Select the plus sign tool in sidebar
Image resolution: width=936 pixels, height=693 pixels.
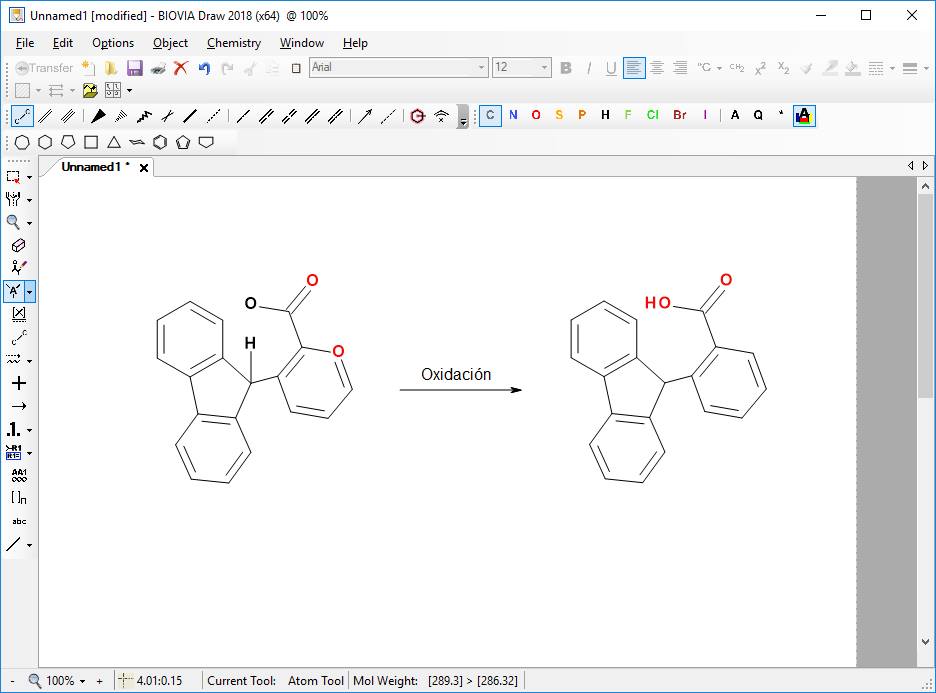19,383
